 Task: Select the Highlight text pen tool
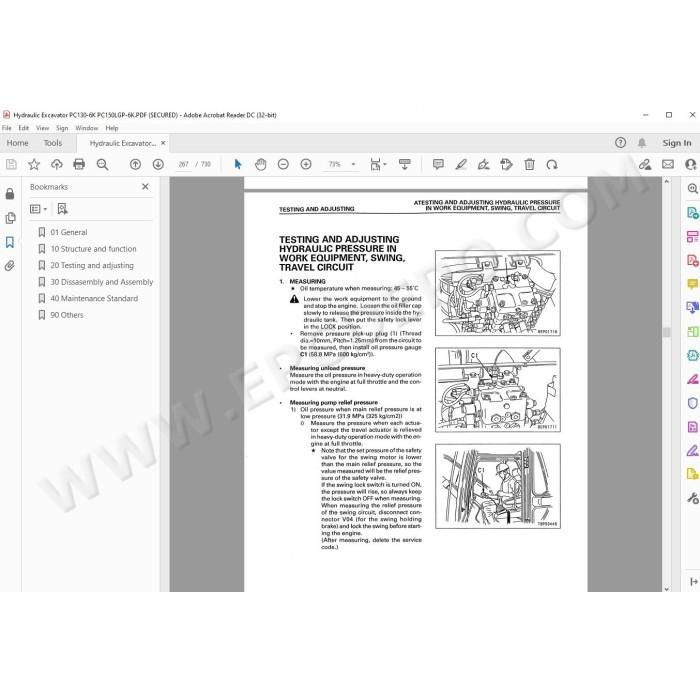(461, 165)
